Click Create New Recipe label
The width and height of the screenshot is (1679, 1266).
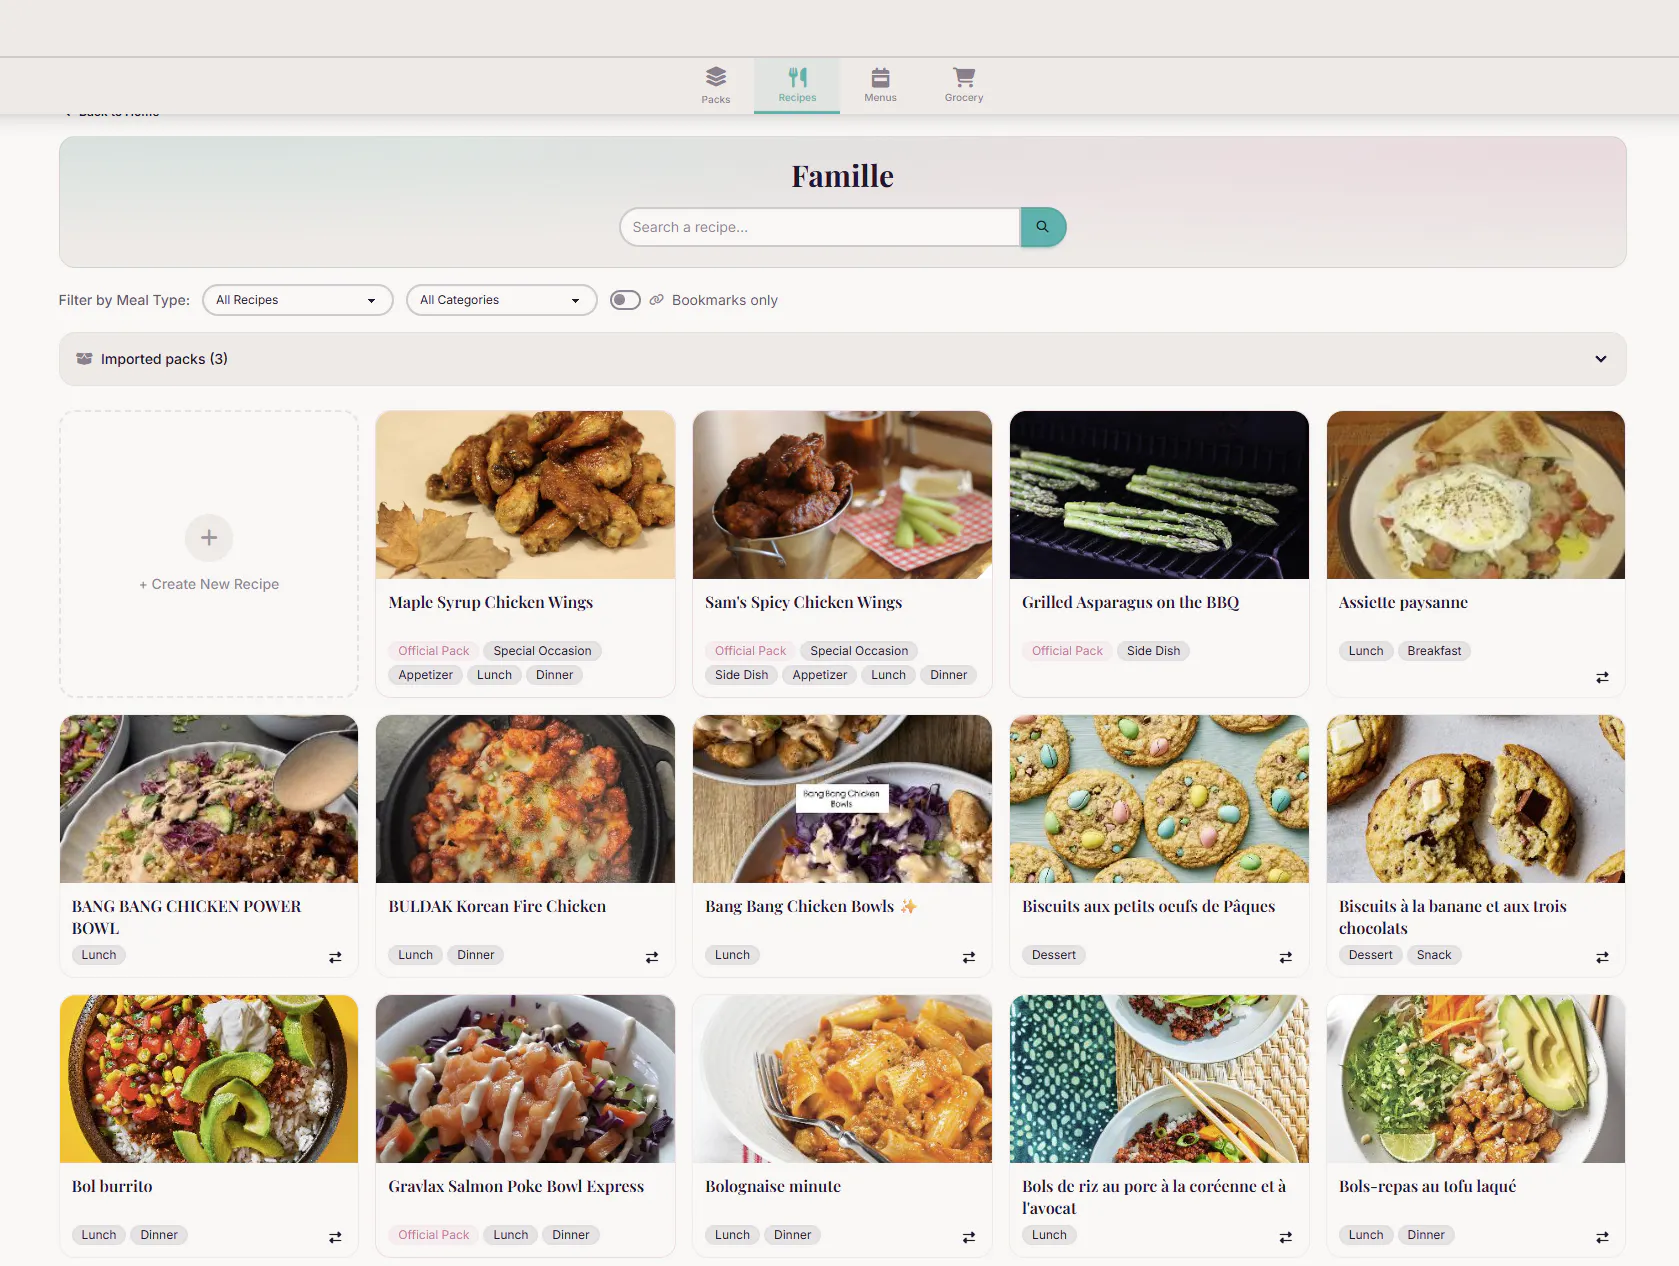tap(209, 584)
